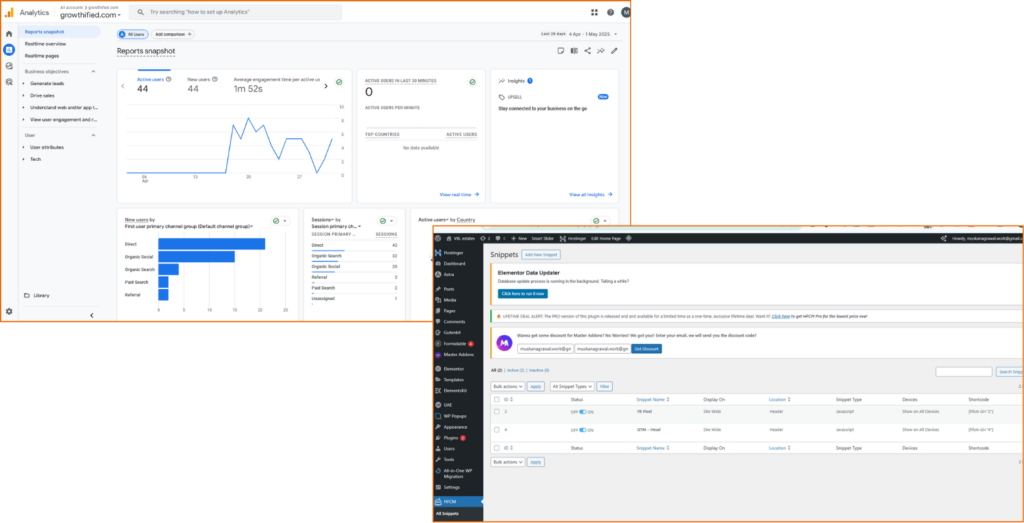The width and height of the screenshot is (1024, 523).
Task: Click the pencil icon to customize report
Action: coord(615,51)
